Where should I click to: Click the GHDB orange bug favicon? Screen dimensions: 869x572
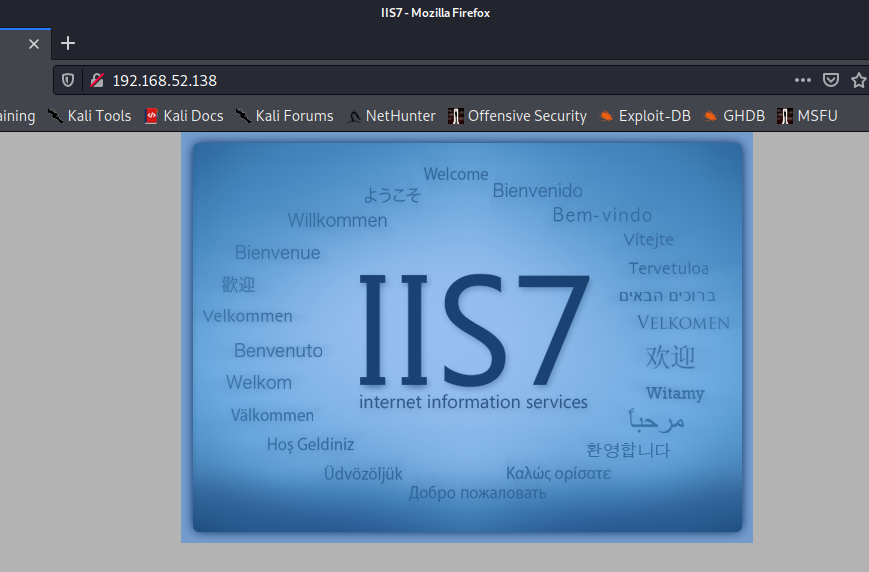[x=710, y=116]
